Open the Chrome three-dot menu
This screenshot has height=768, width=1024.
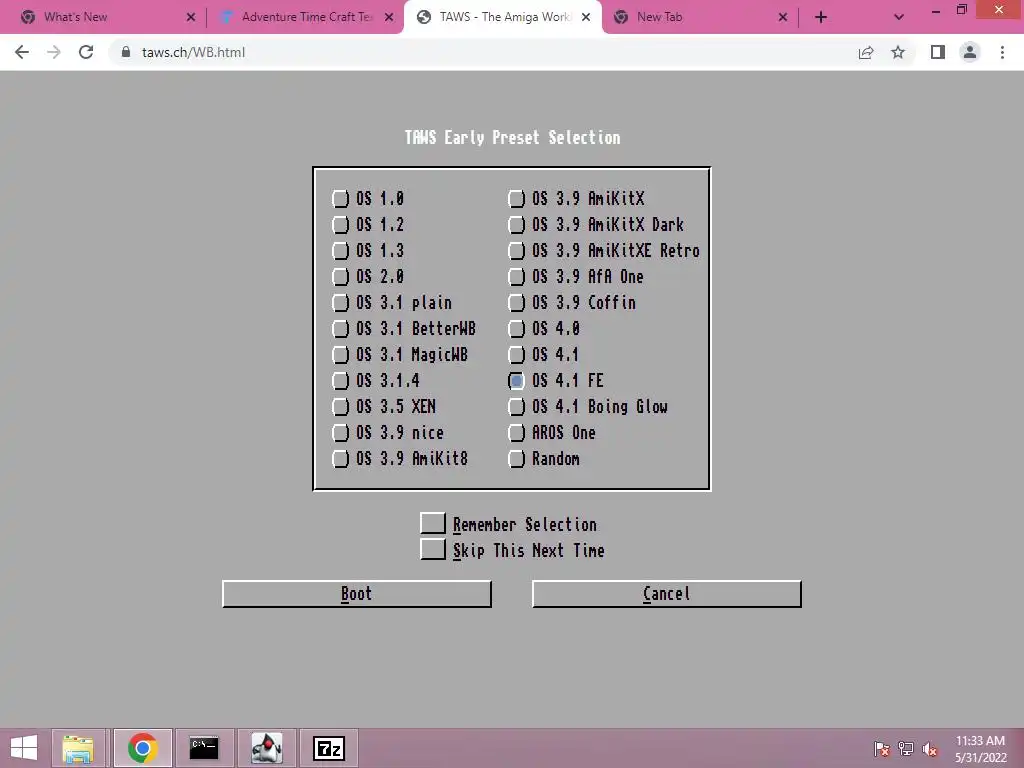(1002, 52)
